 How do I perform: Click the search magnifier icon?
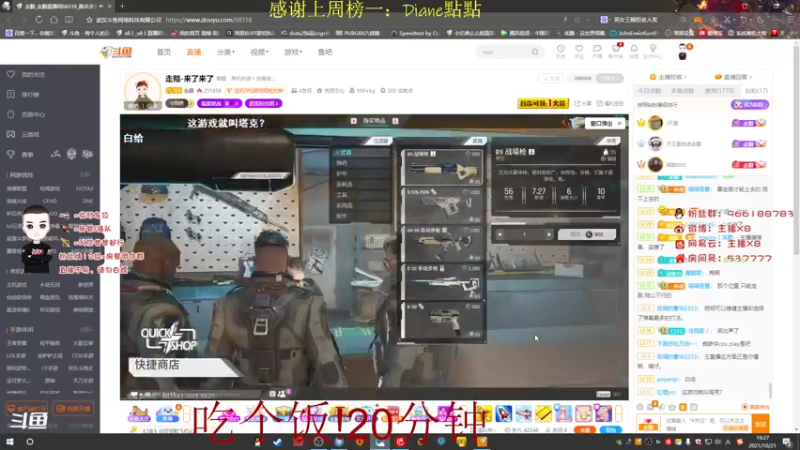point(535,52)
